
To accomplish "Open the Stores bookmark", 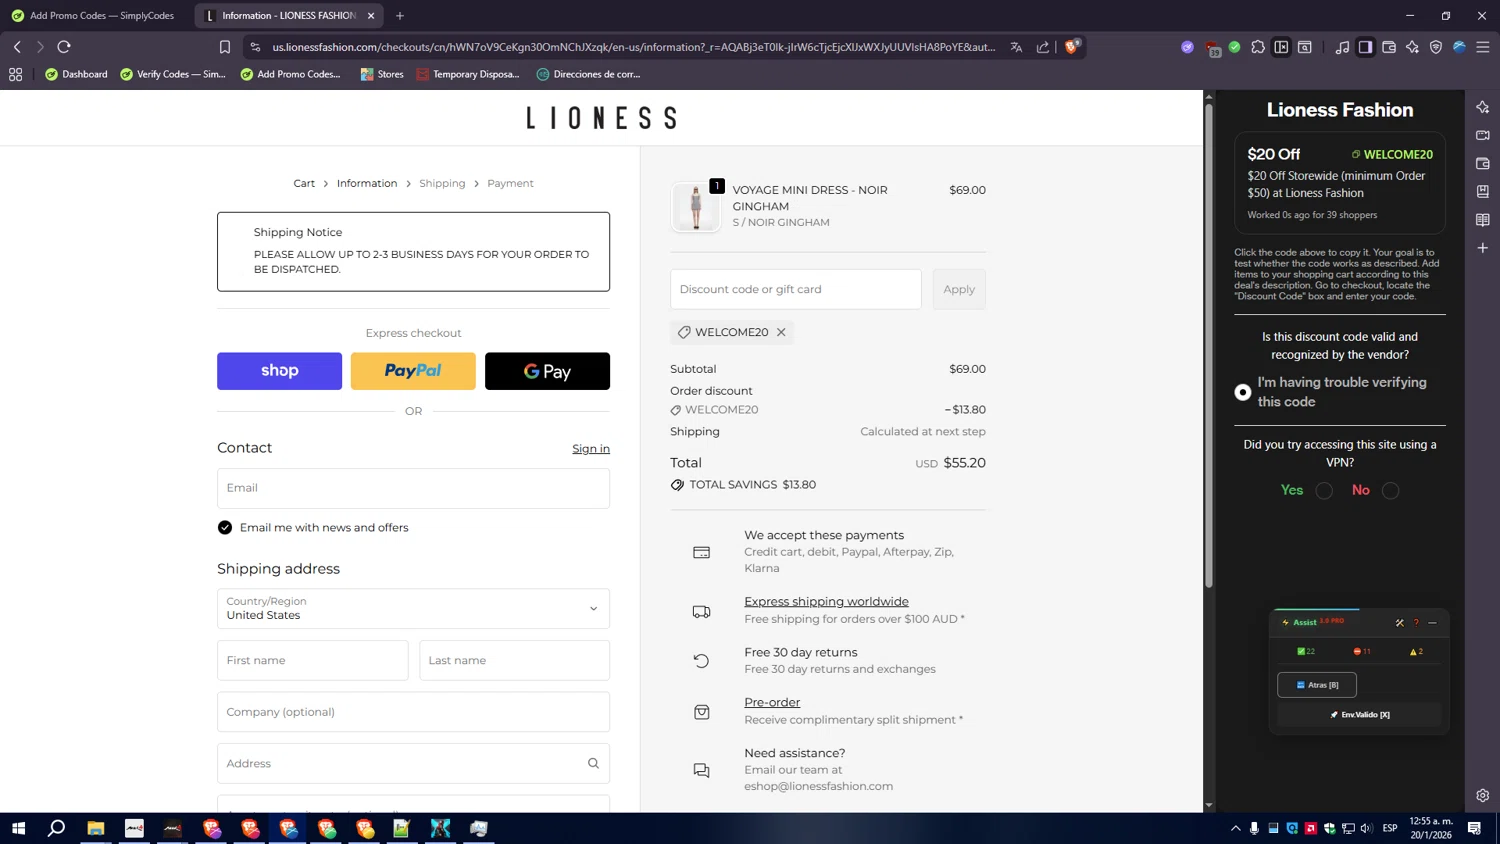I will coord(382,74).
